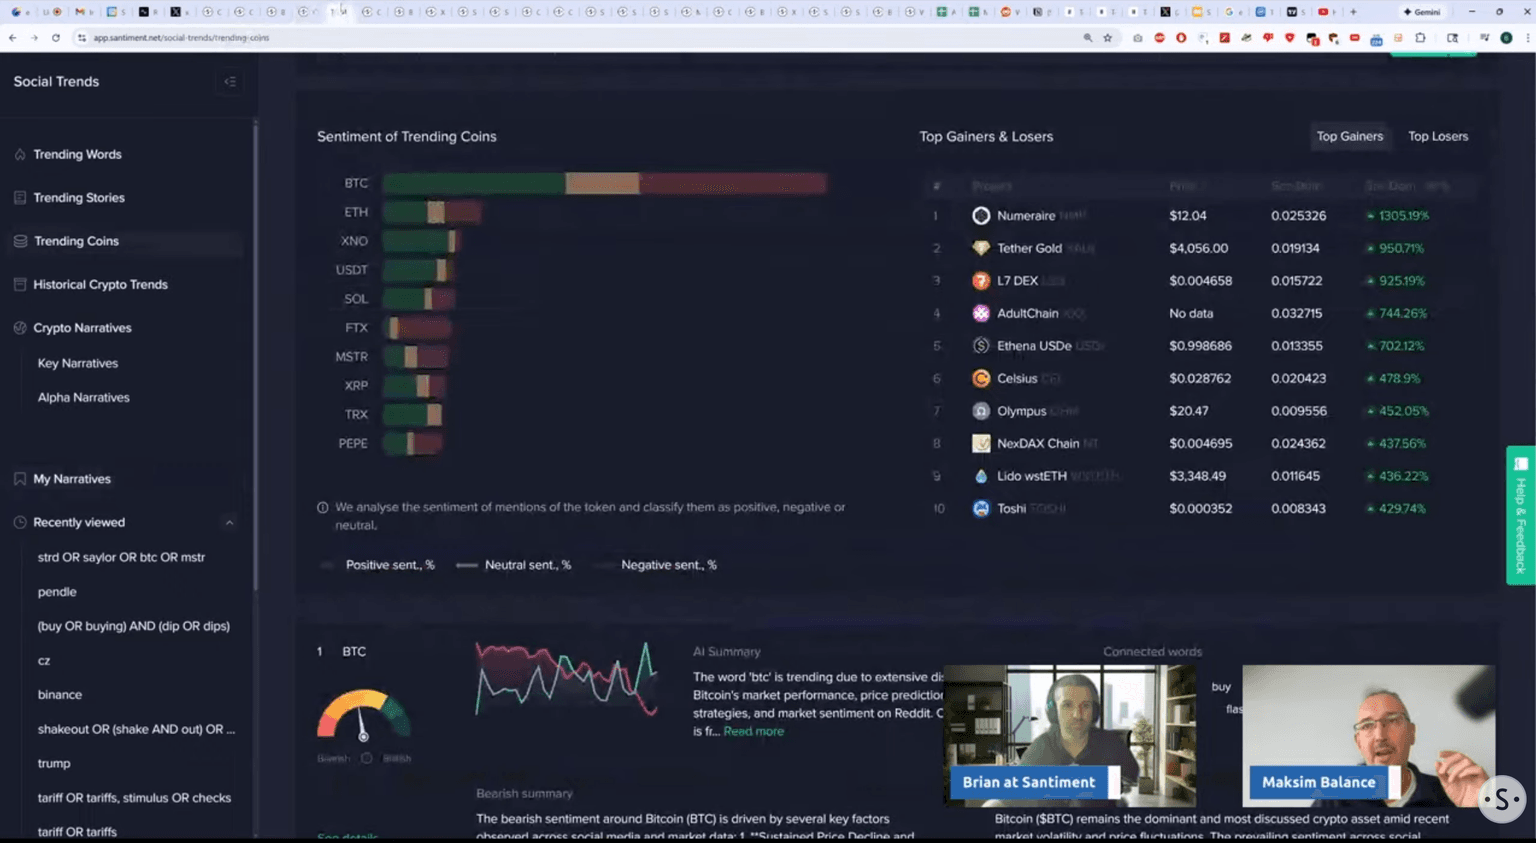Image resolution: width=1536 pixels, height=843 pixels.
Task: Click the sentiment info icon
Action: (323, 508)
